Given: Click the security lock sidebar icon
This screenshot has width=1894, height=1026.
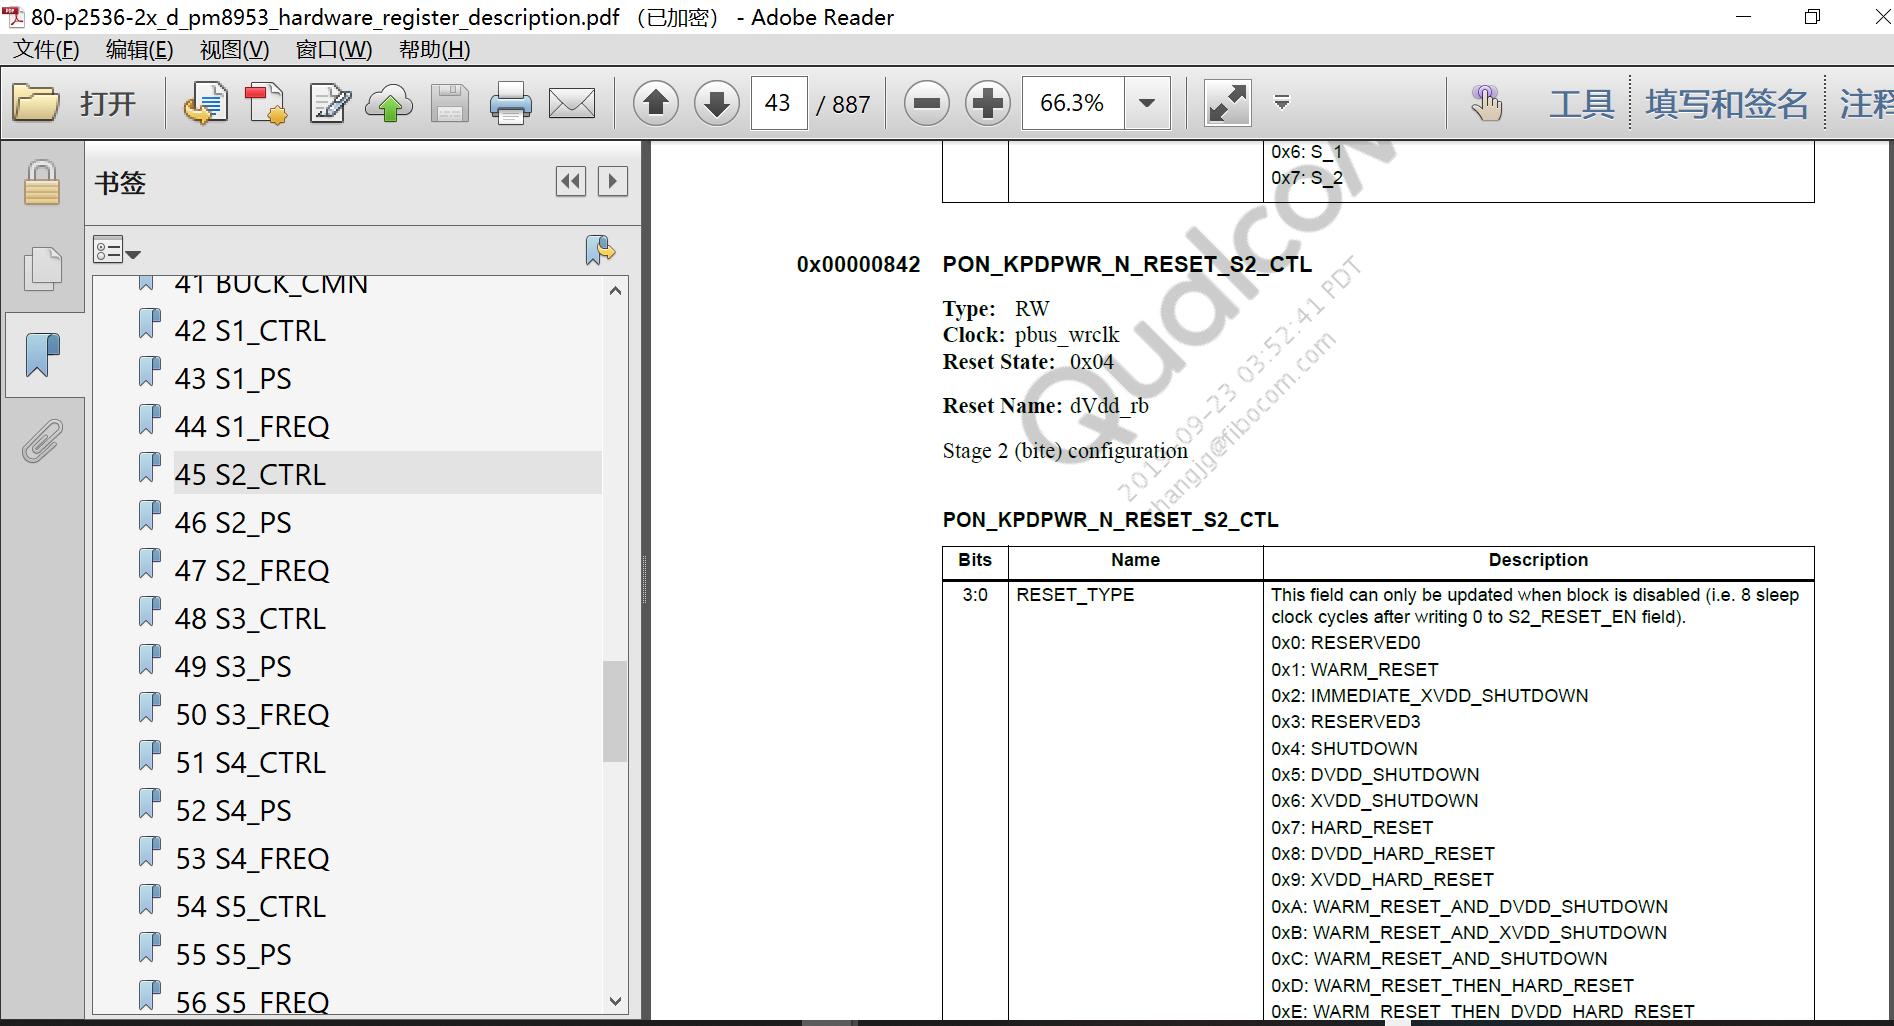Looking at the screenshot, I should [x=42, y=183].
